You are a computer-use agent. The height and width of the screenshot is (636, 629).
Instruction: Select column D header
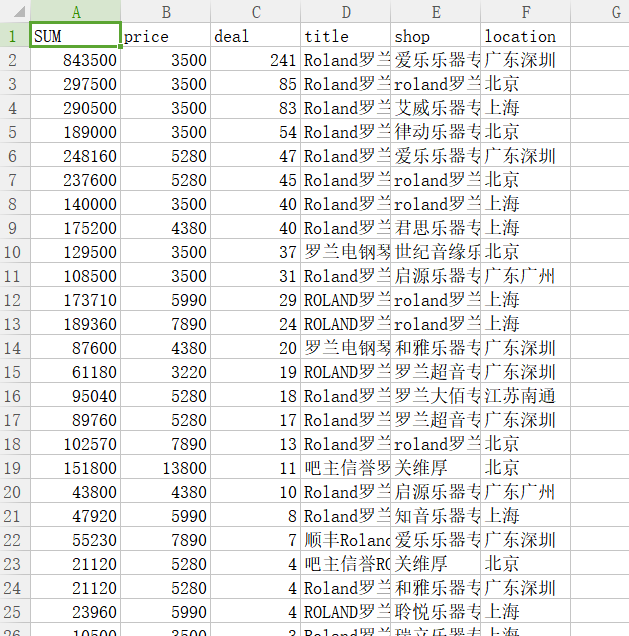coord(346,11)
